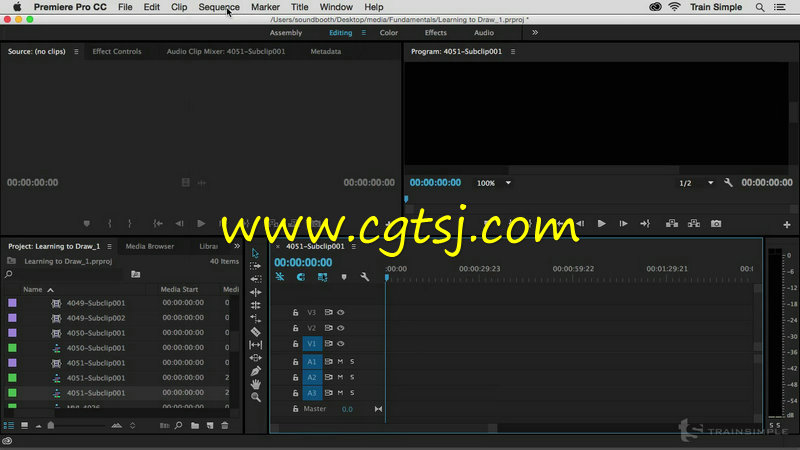Viewport: 800px width, 450px height.
Task: Solo audio track A2
Action: tap(352, 377)
